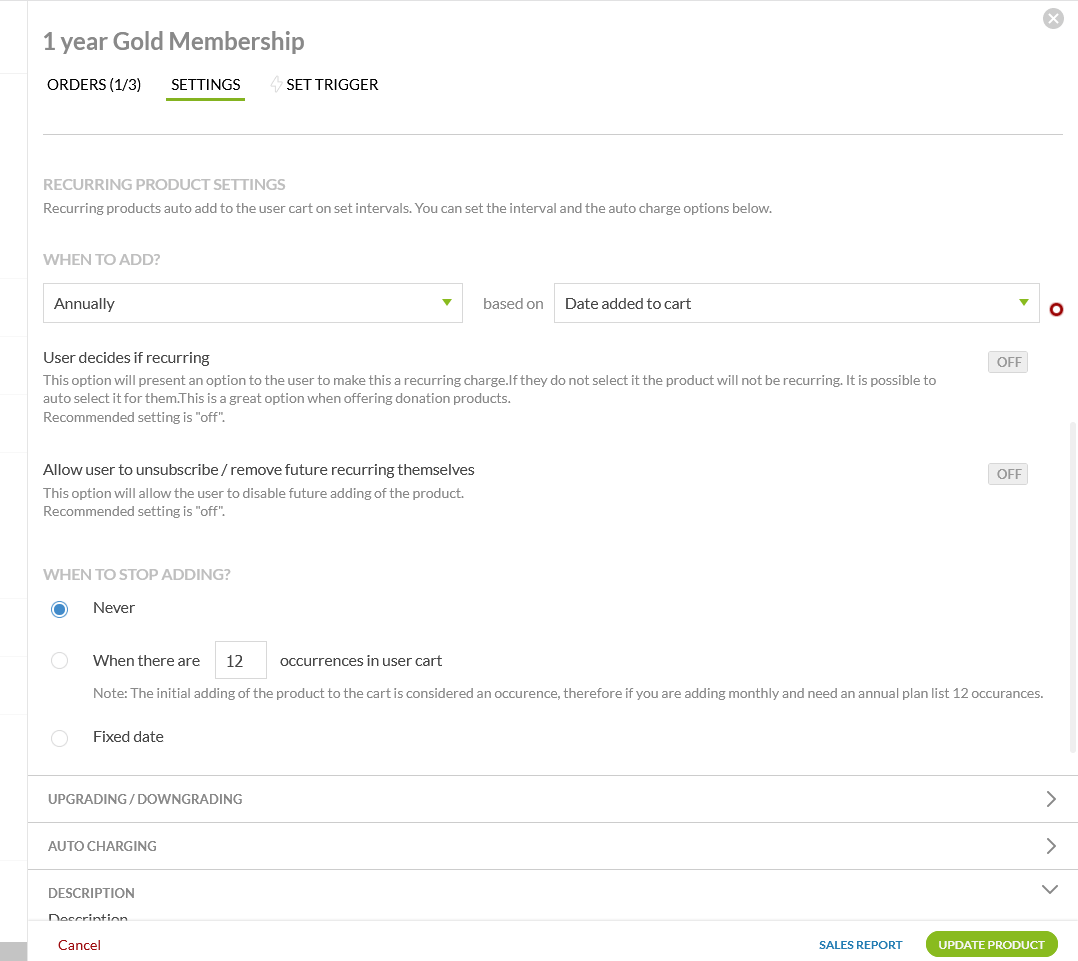Click the Cancel link

[x=79, y=945]
